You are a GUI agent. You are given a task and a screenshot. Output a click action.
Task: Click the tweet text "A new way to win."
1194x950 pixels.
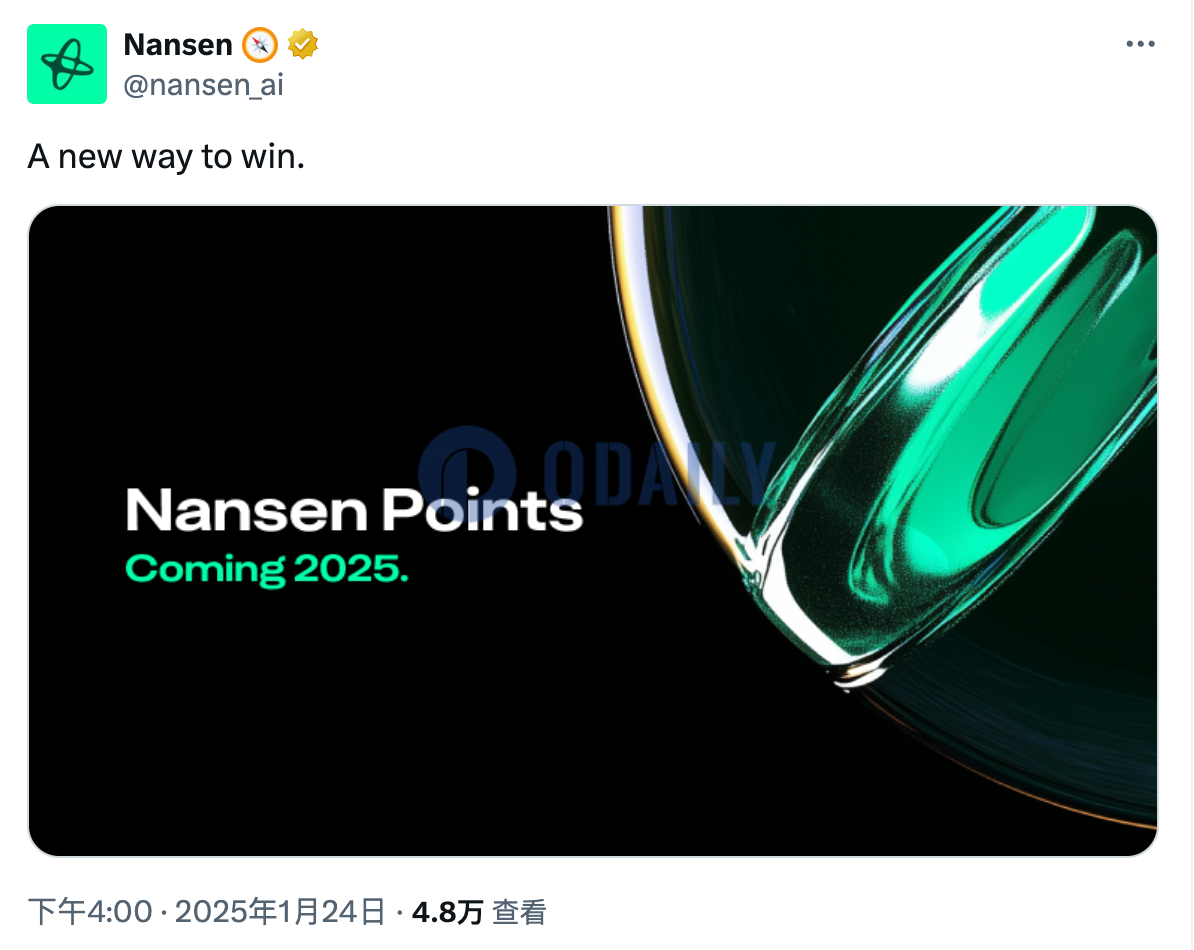pos(166,157)
